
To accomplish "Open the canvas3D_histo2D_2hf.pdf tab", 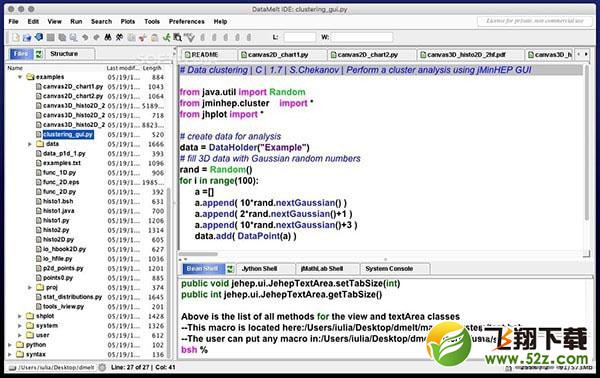I will click(x=470, y=55).
